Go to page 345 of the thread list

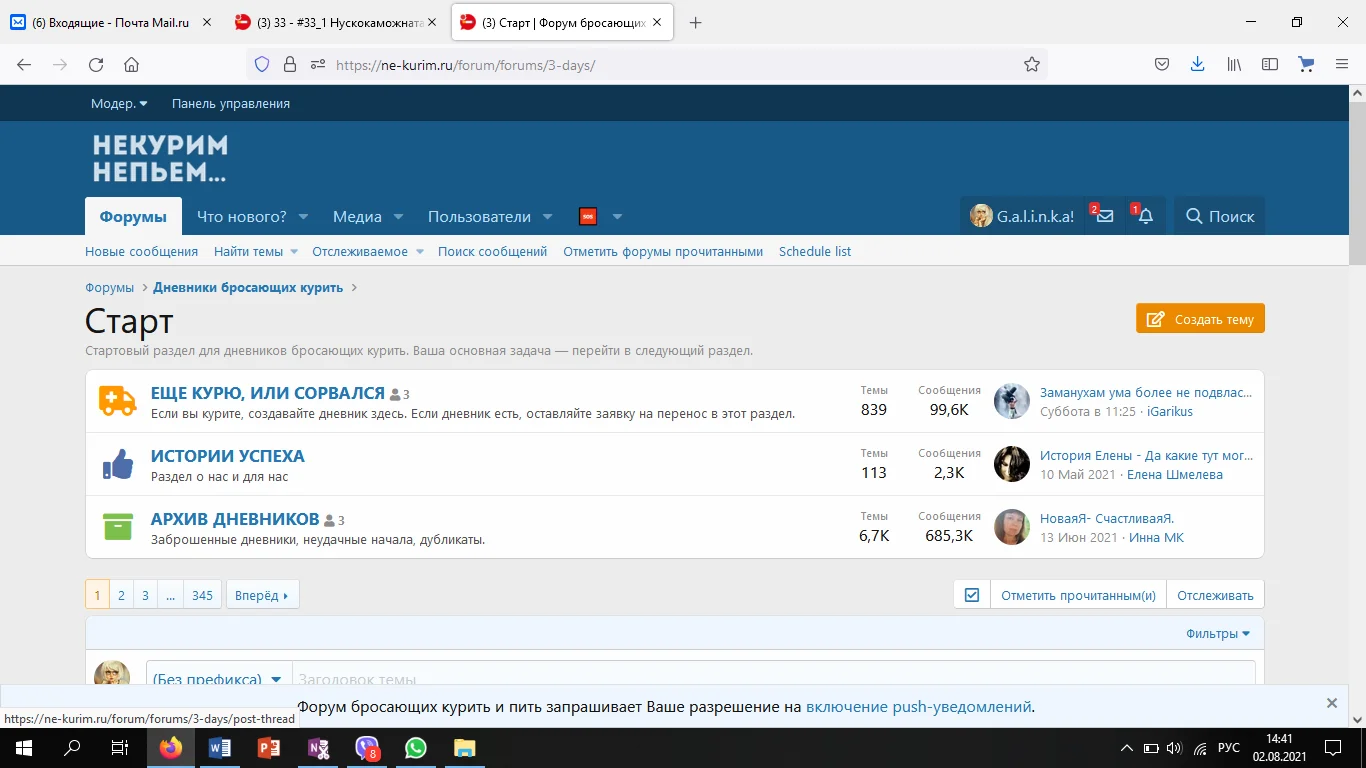(x=202, y=595)
